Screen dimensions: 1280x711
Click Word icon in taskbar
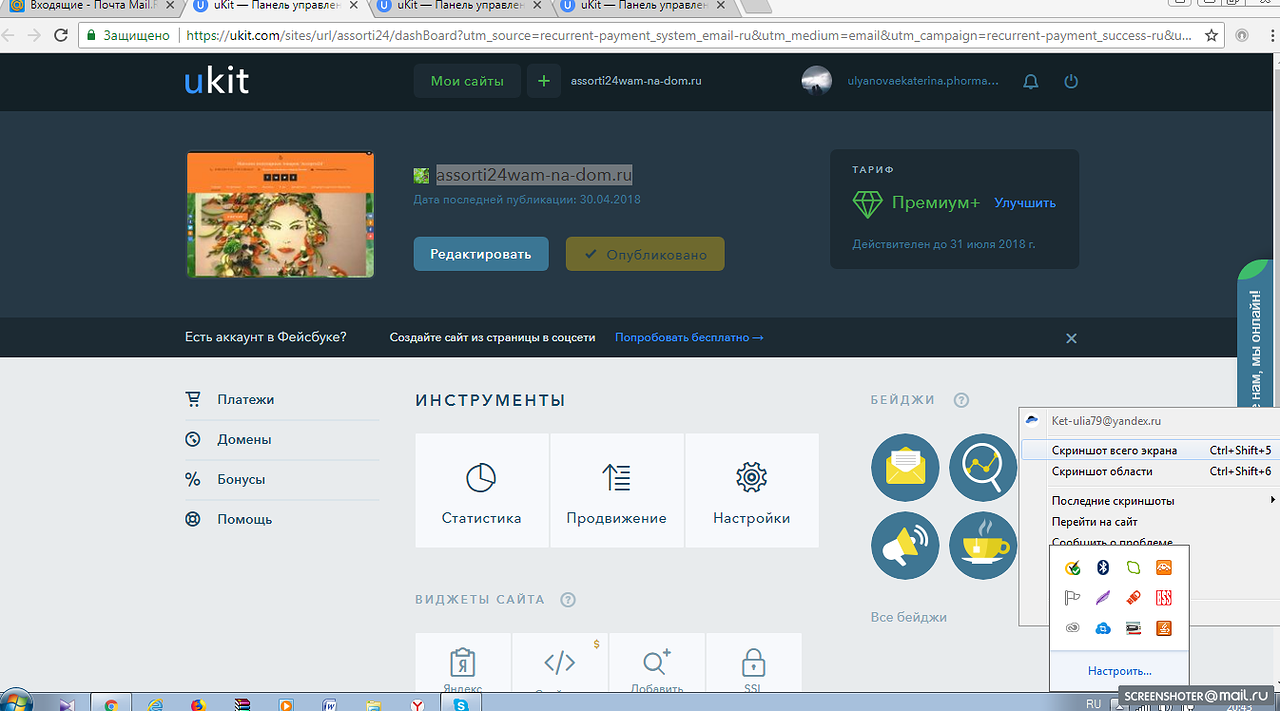pos(329,703)
